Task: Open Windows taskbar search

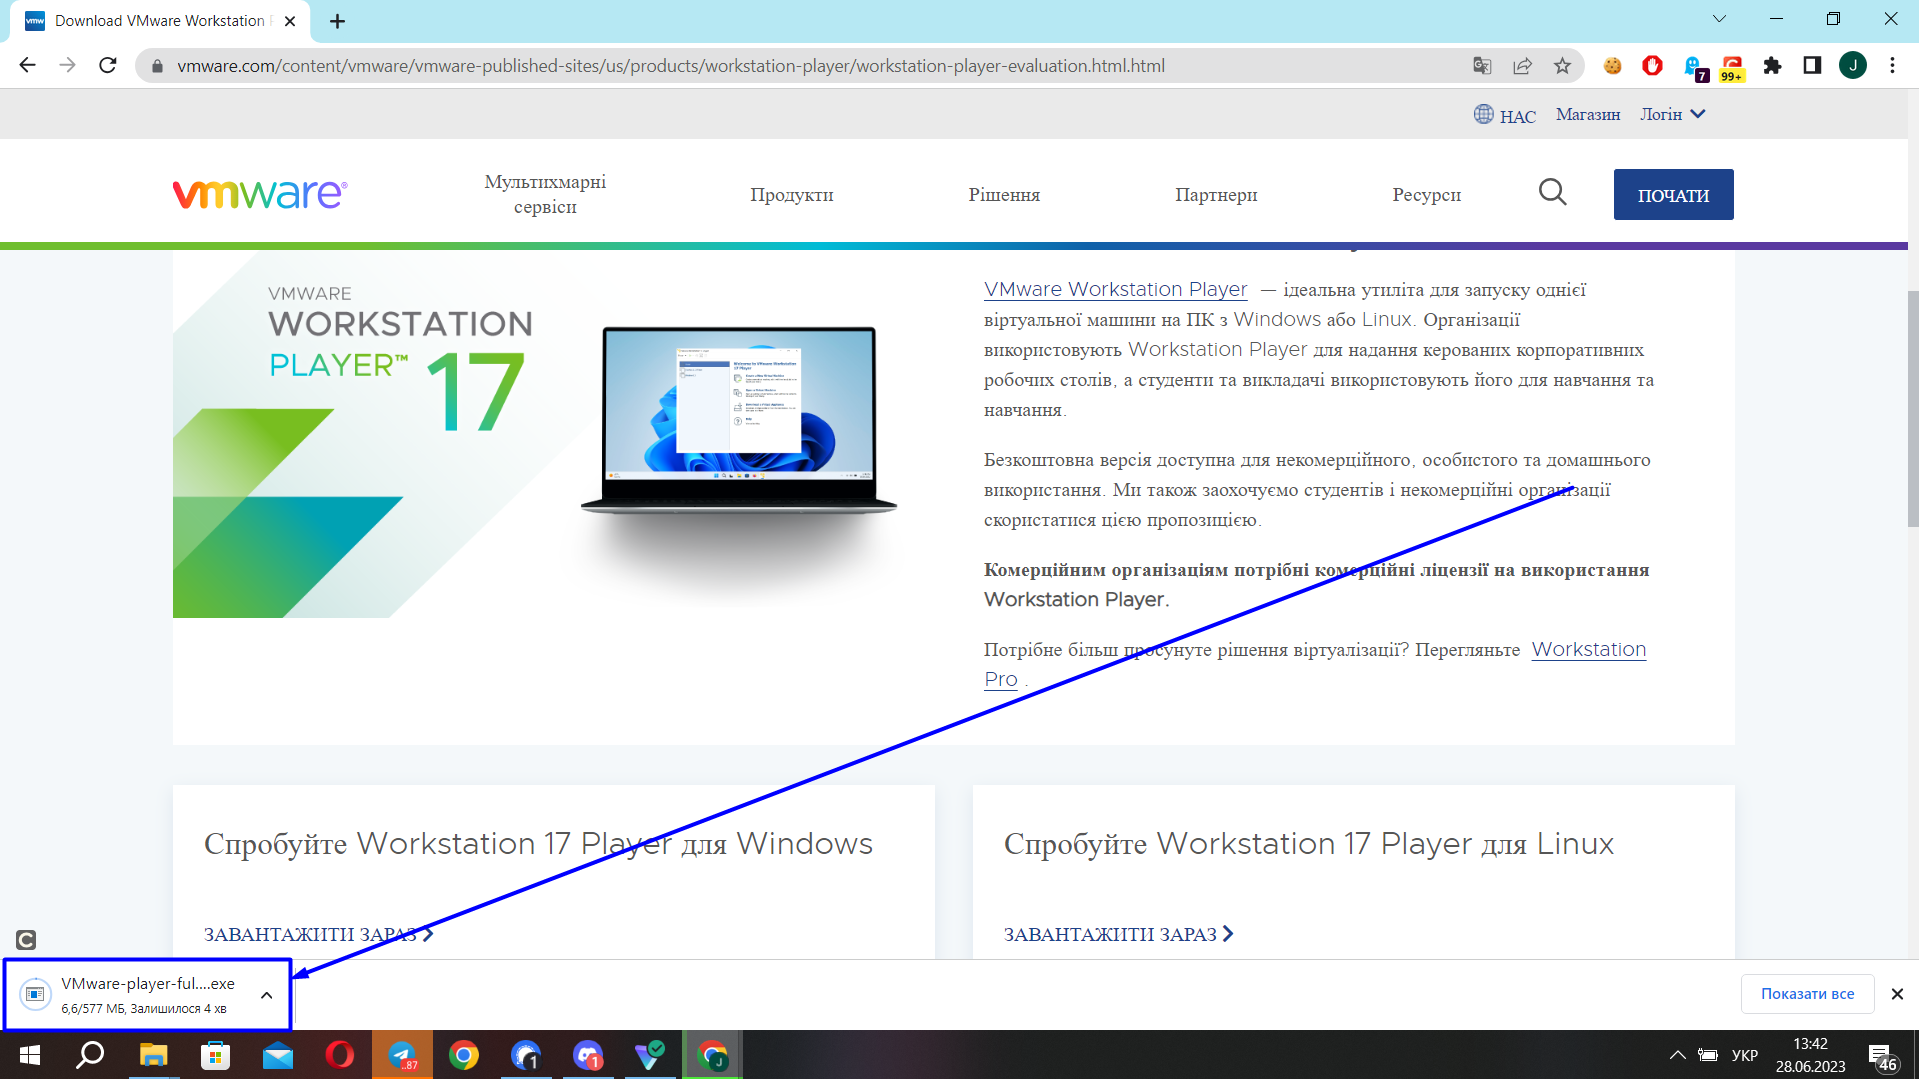Action: tap(91, 1055)
